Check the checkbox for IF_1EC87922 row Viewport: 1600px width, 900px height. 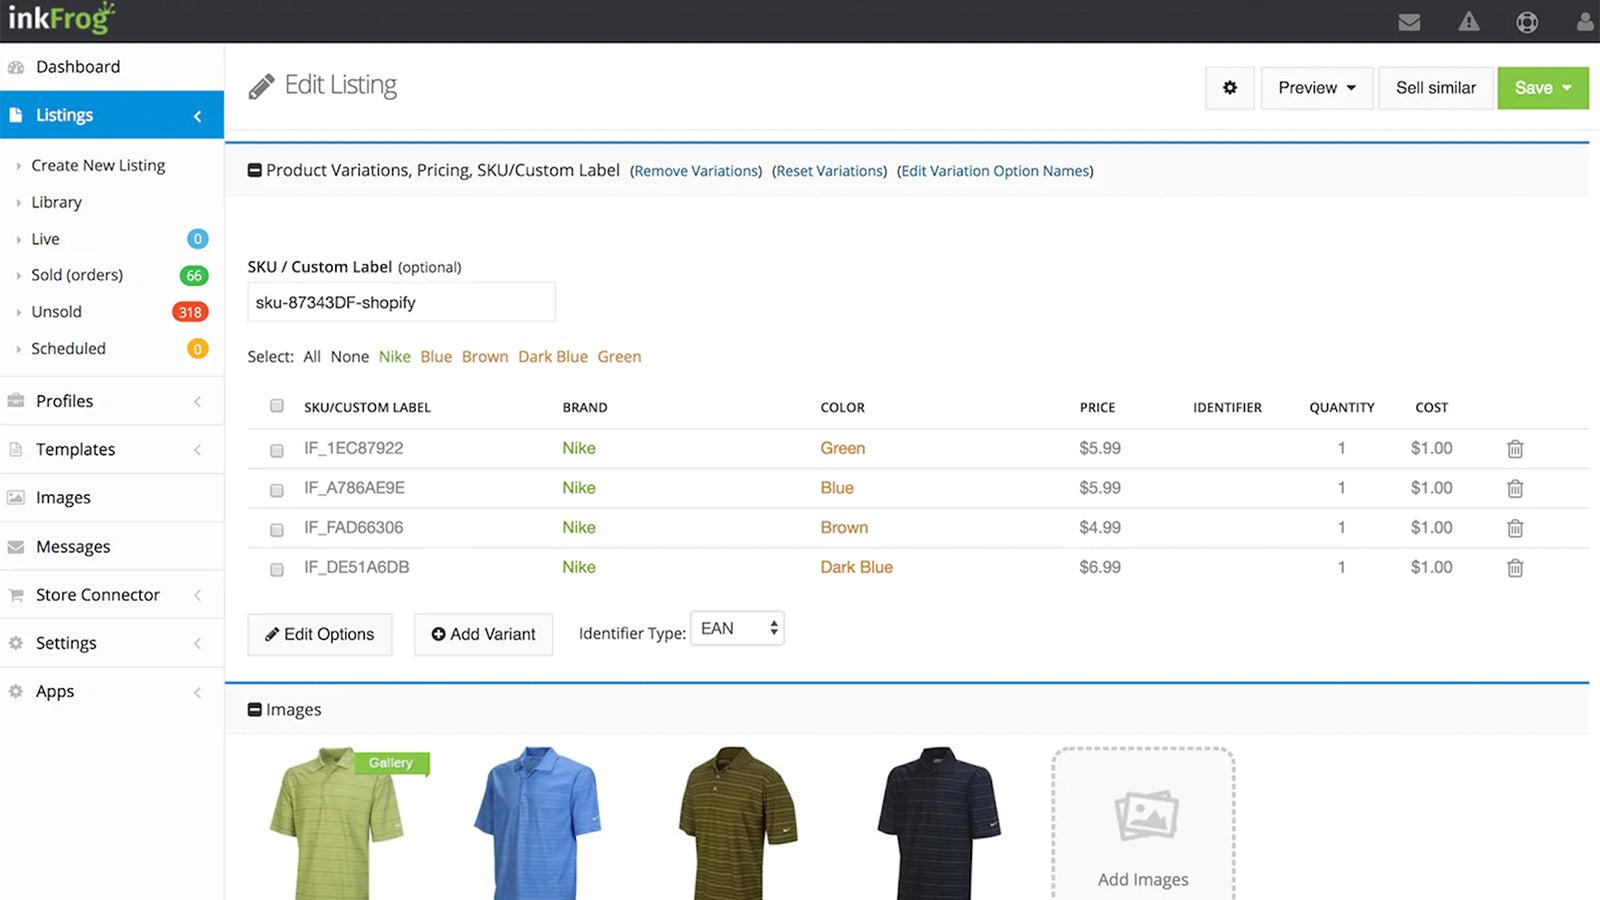tap(276, 450)
